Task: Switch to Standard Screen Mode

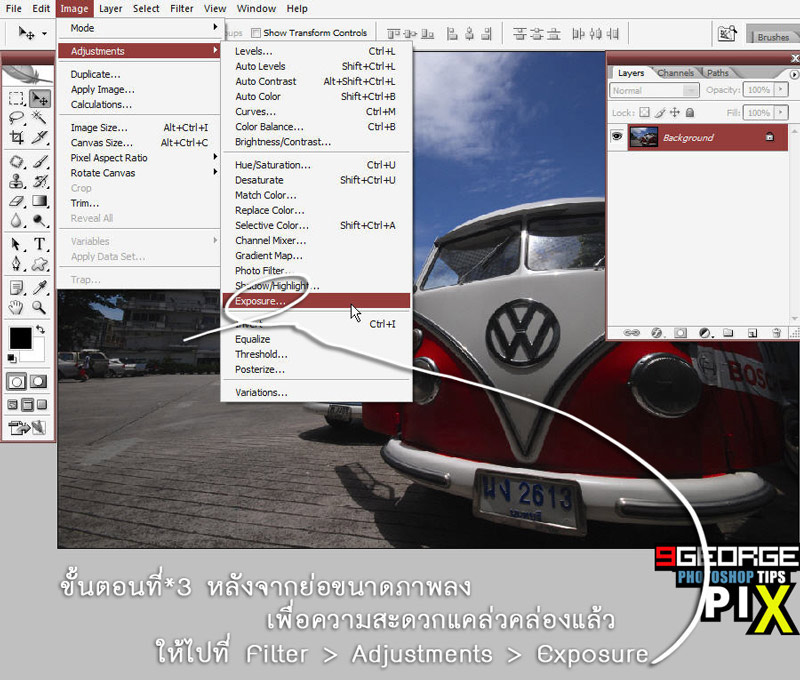Action: tap(12, 405)
